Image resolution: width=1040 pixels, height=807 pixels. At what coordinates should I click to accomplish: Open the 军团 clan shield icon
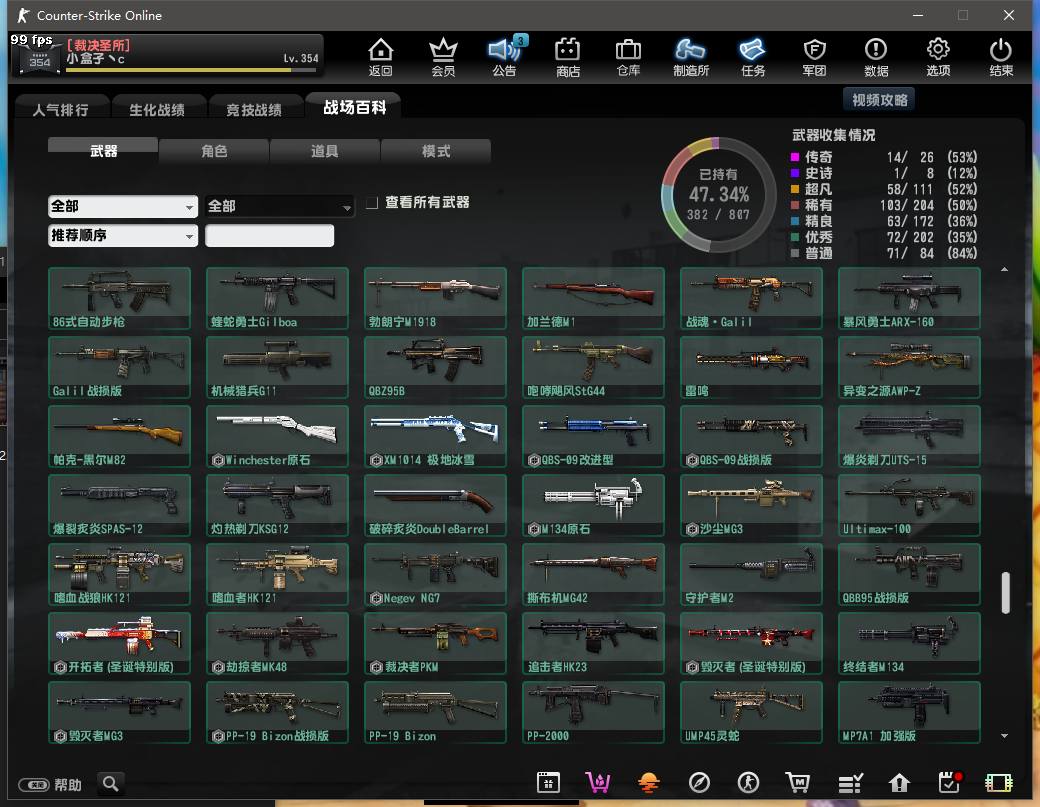814,57
